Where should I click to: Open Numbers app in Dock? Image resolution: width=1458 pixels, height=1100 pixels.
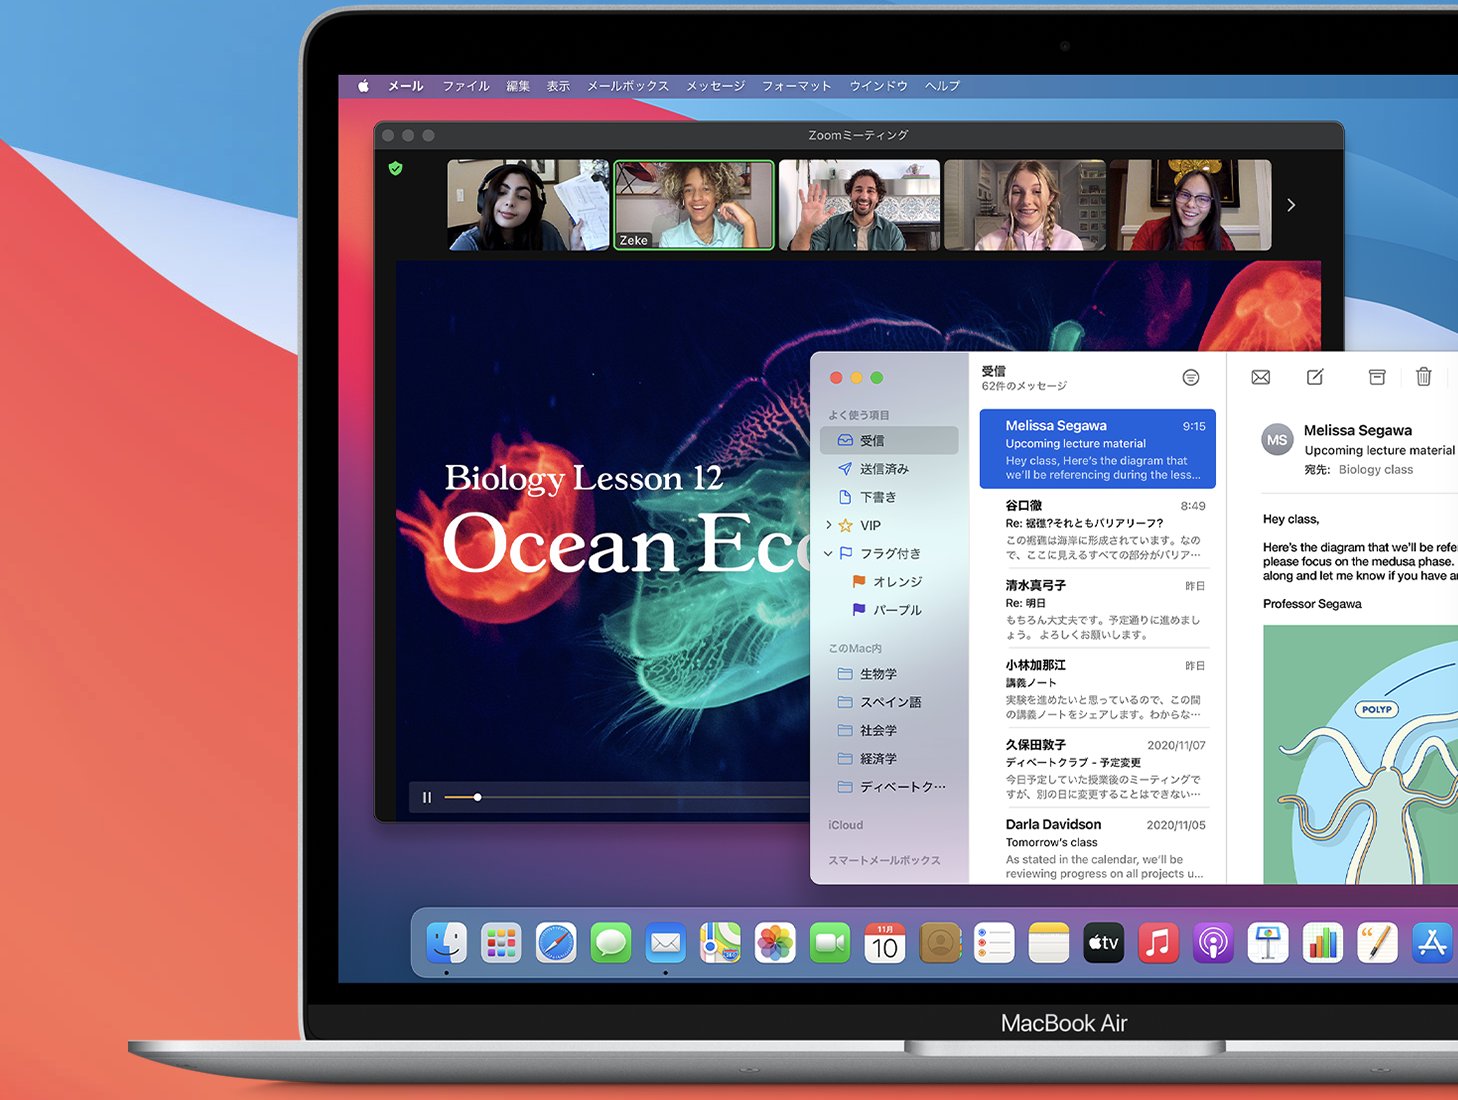pyautogui.click(x=1323, y=942)
